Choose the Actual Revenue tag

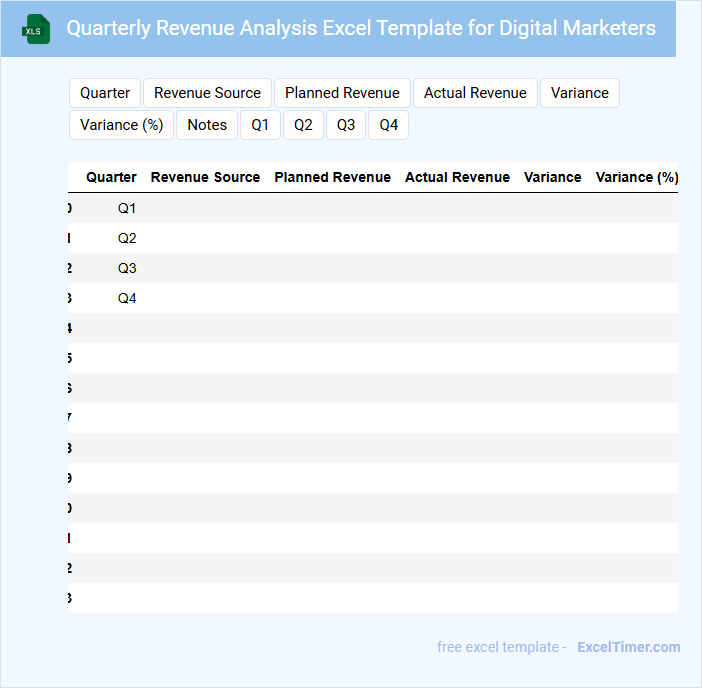[475, 93]
